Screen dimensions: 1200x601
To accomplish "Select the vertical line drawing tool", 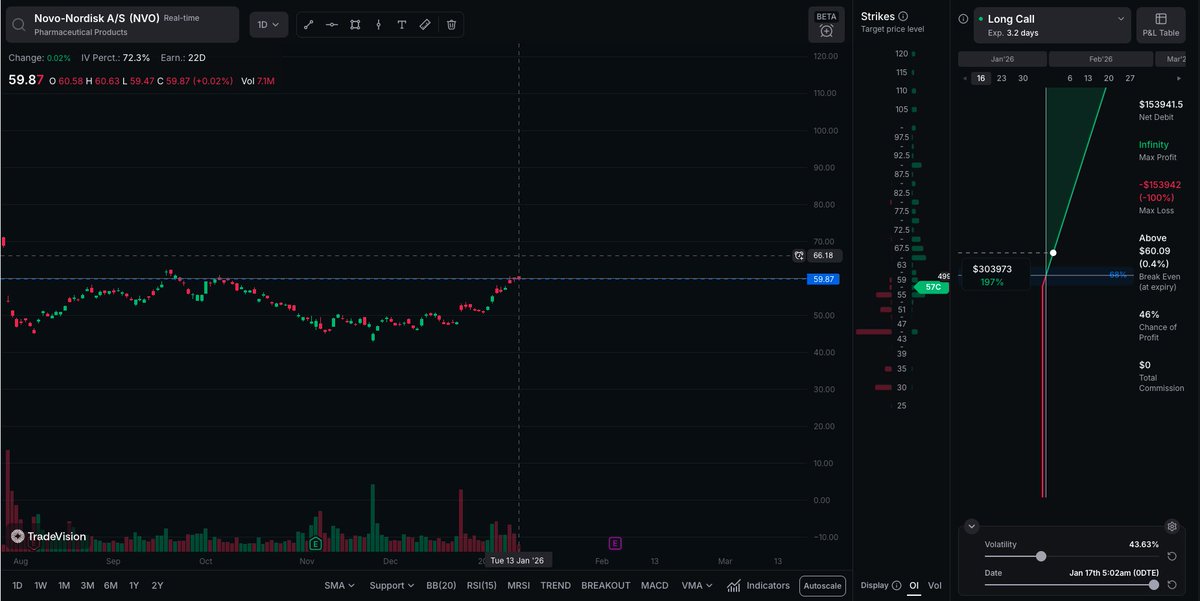I will [378, 25].
